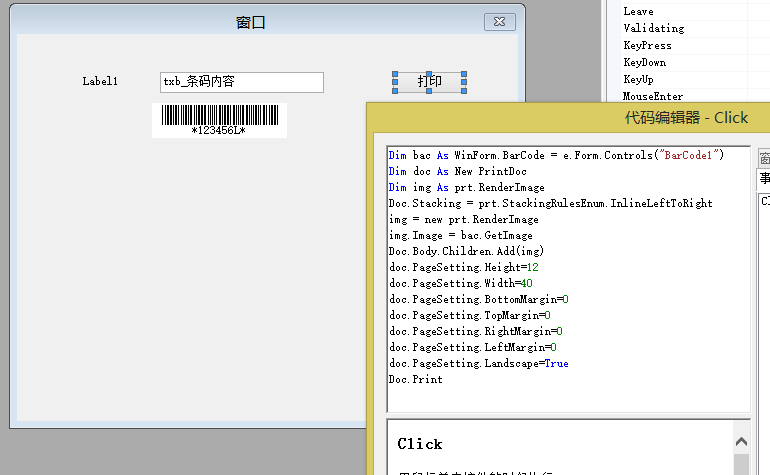Select the Validating event
Image resolution: width=770 pixels, height=475 pixels.
click(654, 28)
